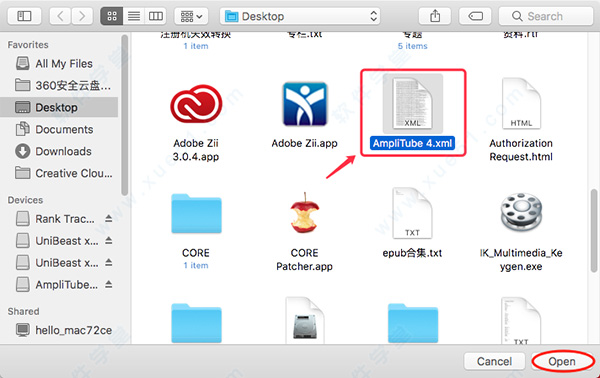
Task: Select the CORE Patcher.app apple icon
Action: pyautogui.click(x=305, y=213)
